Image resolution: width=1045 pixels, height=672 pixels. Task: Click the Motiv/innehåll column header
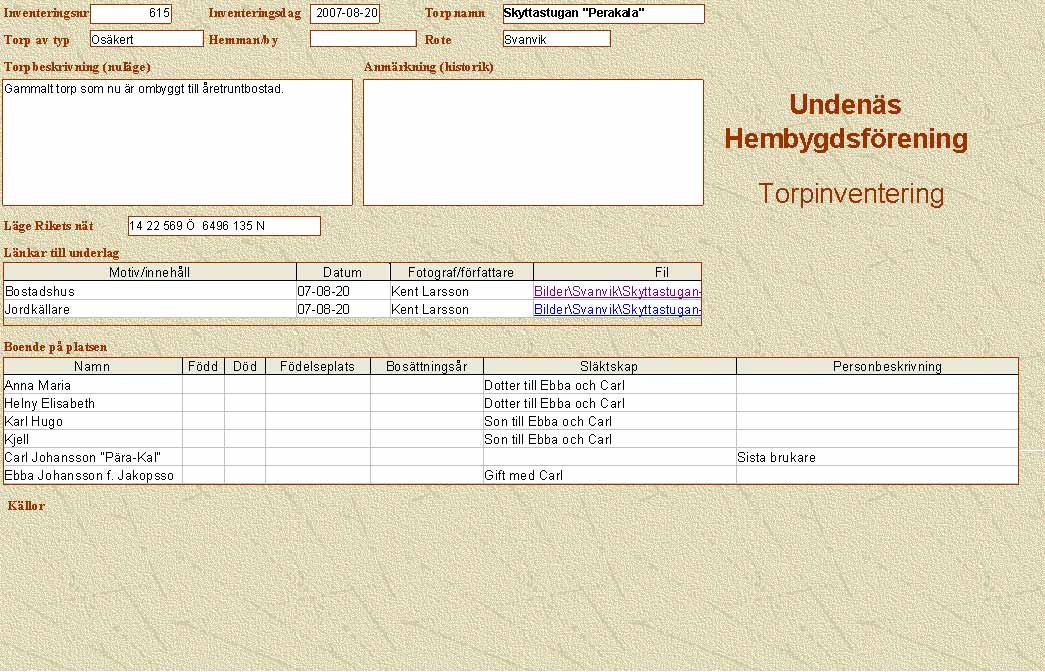150,273
